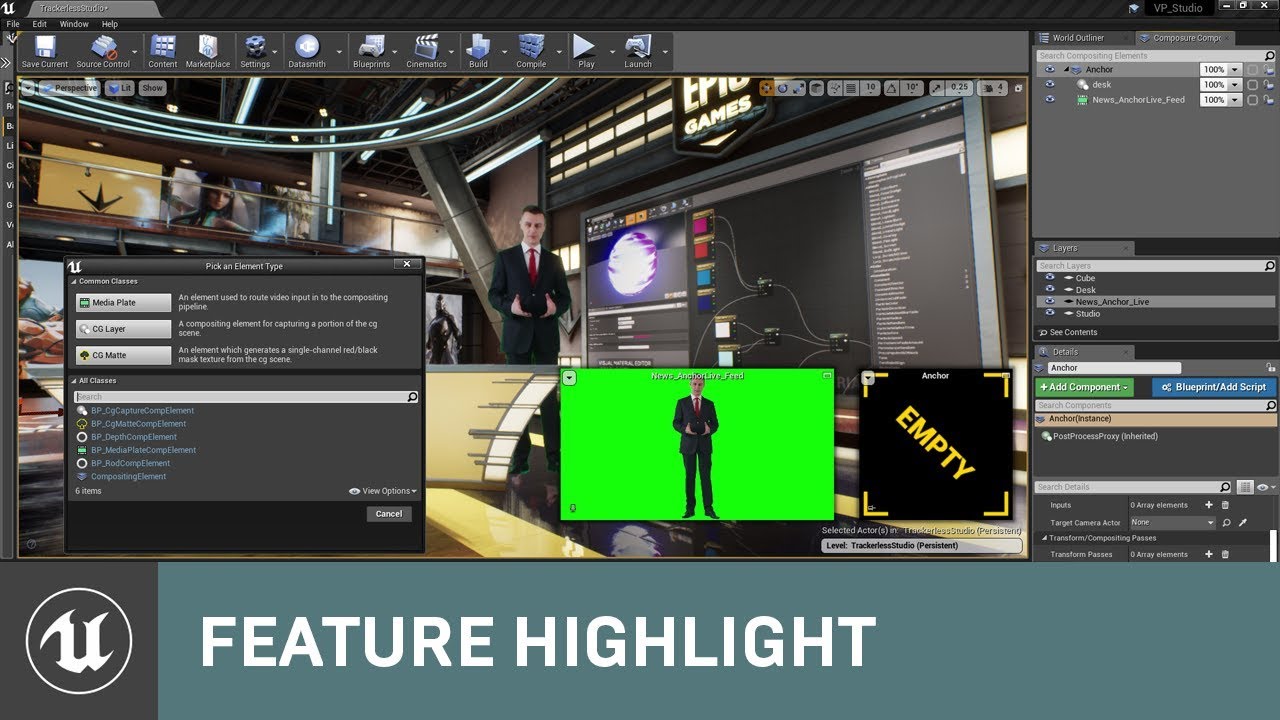Select the scale gizmo in viewport toolbar
The height and width of the screenshot is (720, 1280).
tap(799, 88)
